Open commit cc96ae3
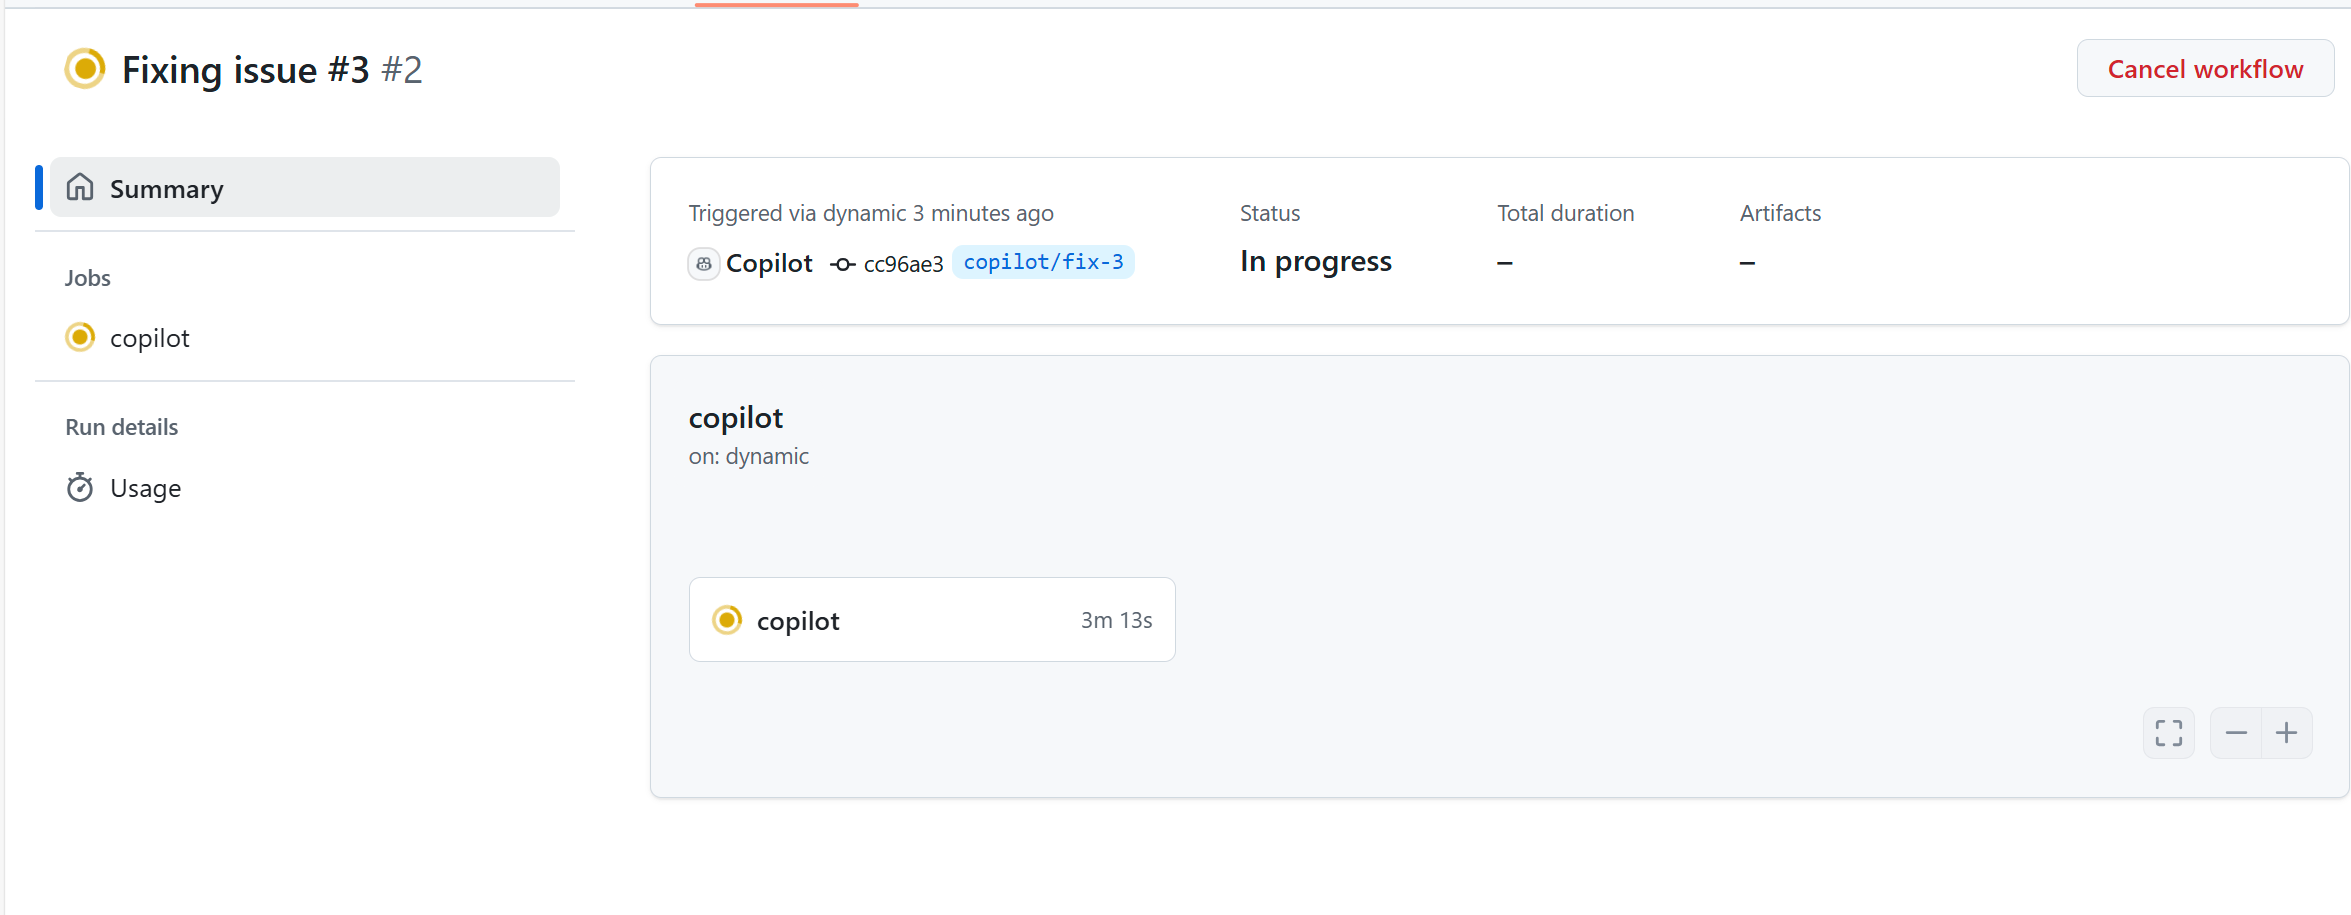 tap(902, 263)
